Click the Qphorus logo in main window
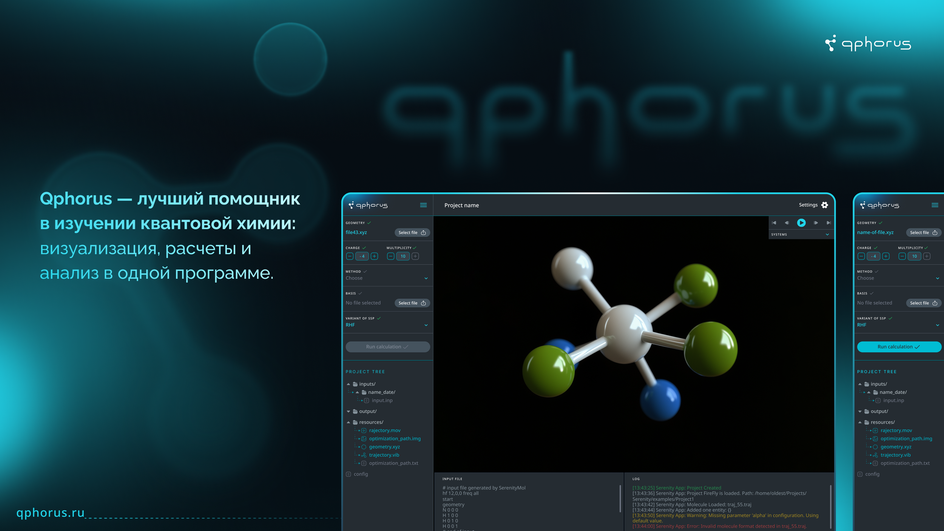944x531 pixels. pos(368,205)
